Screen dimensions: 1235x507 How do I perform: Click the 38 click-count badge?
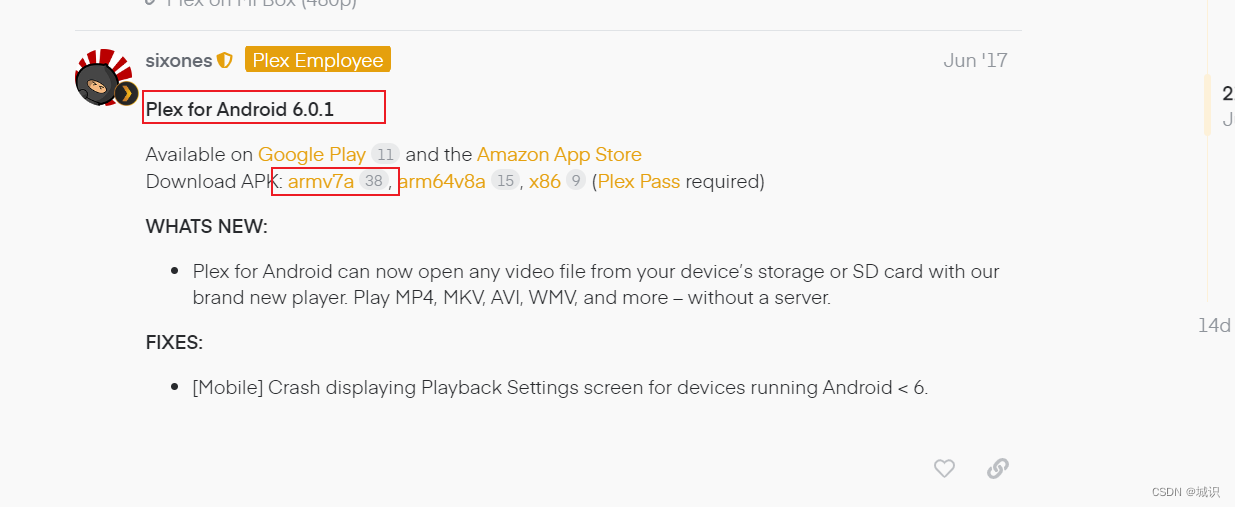coord(374,181)
